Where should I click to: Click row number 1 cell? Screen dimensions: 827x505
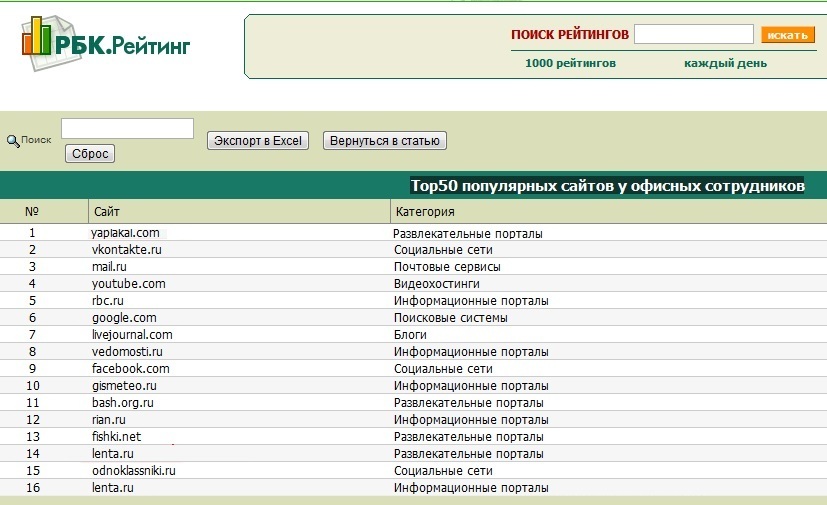click(32, 233)
